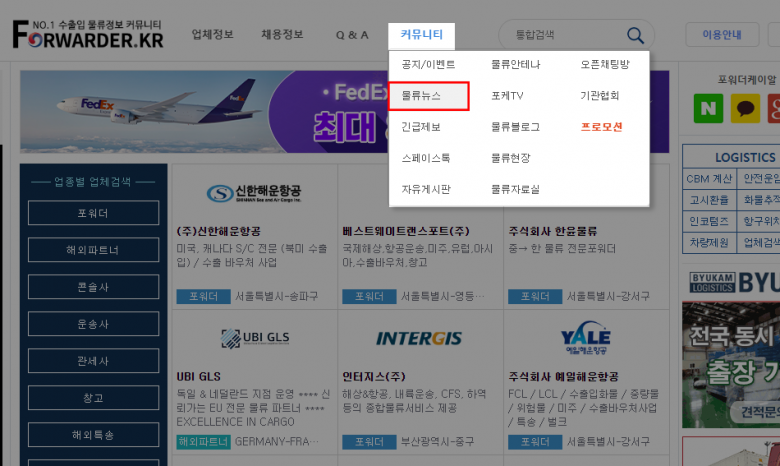
Task: Select 오픈채팅방 menu entry
Action: 605,64
